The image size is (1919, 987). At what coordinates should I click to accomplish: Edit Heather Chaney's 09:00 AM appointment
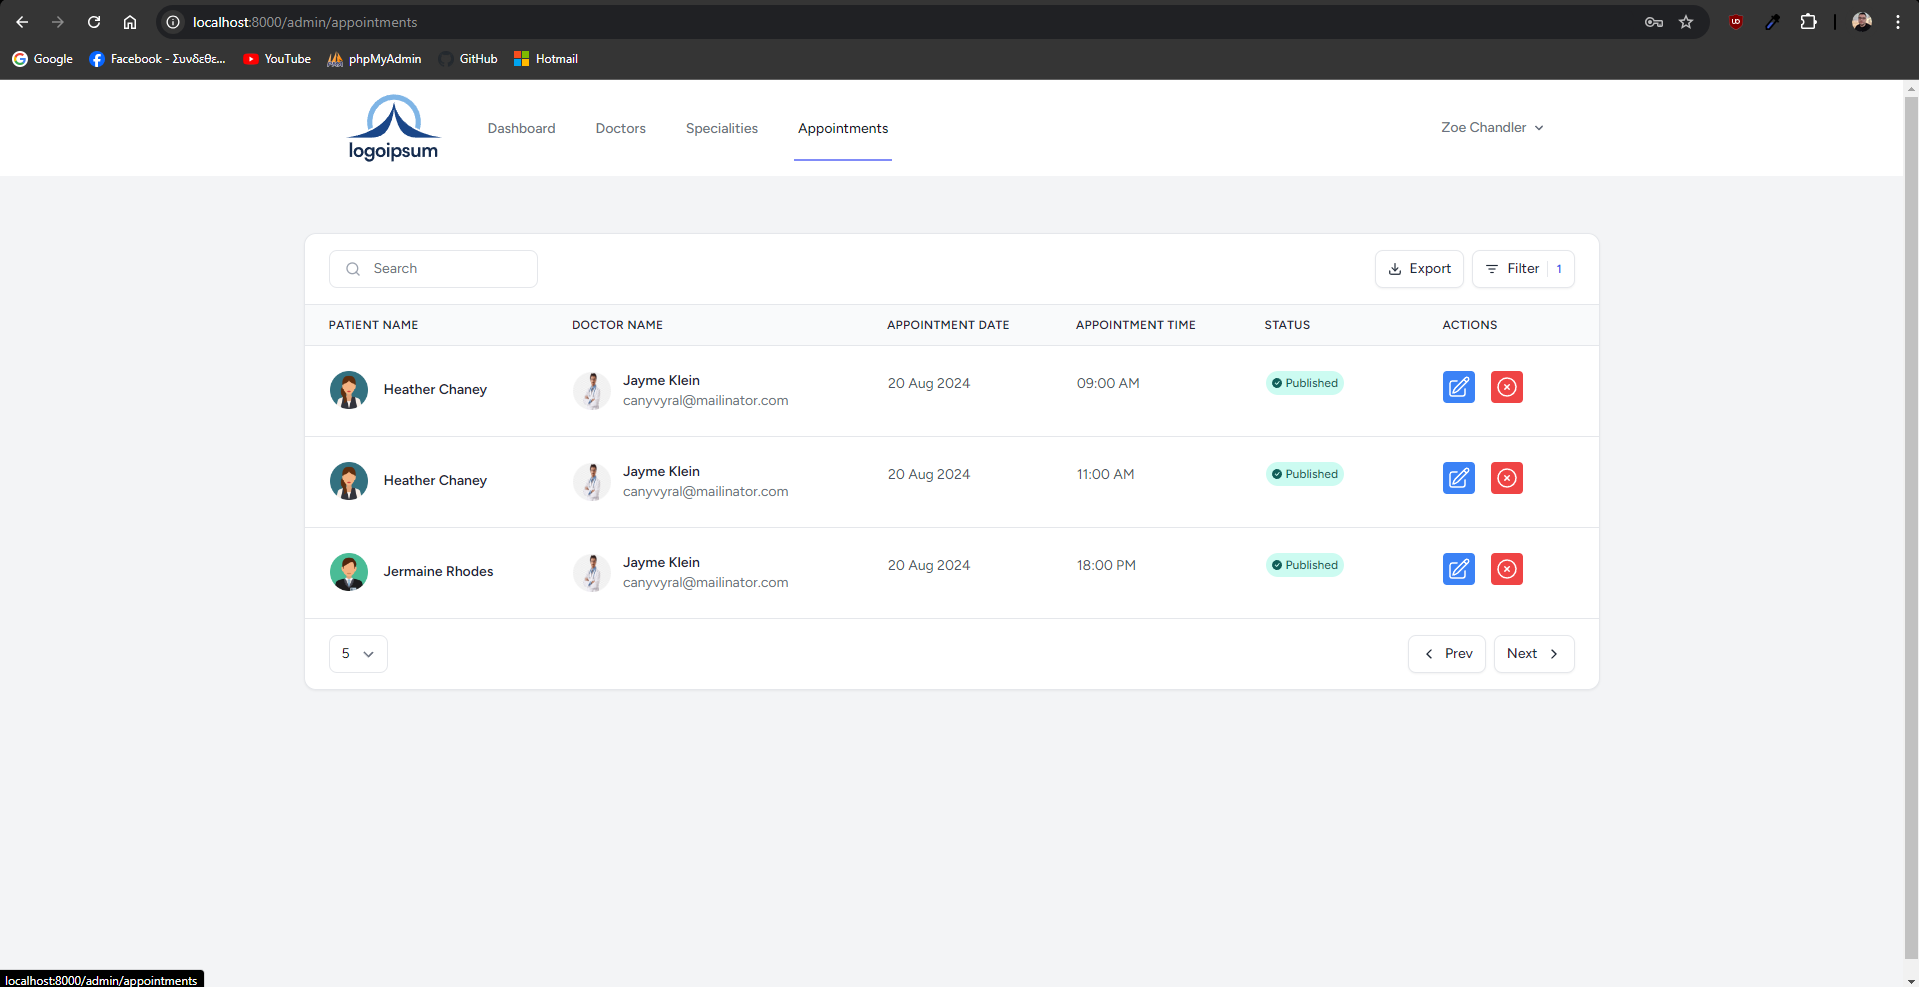point(1458,387)
